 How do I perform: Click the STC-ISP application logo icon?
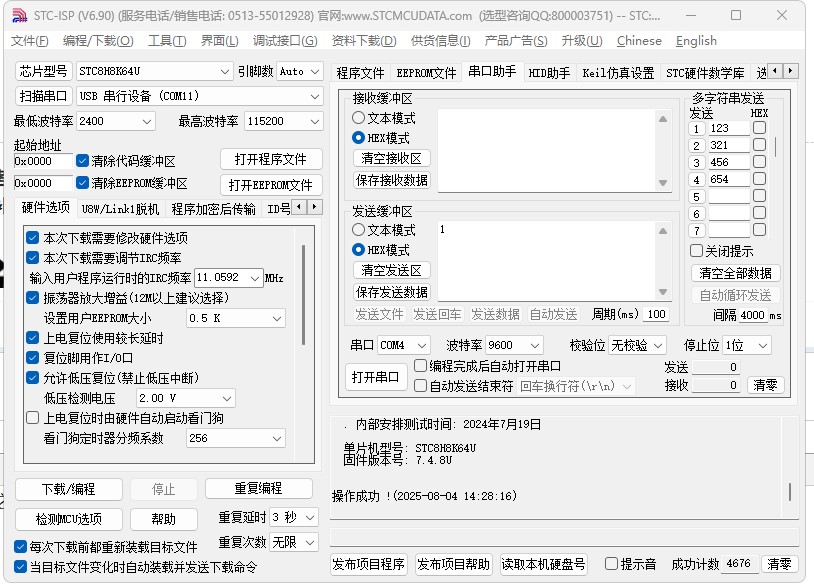coord(19,16)
